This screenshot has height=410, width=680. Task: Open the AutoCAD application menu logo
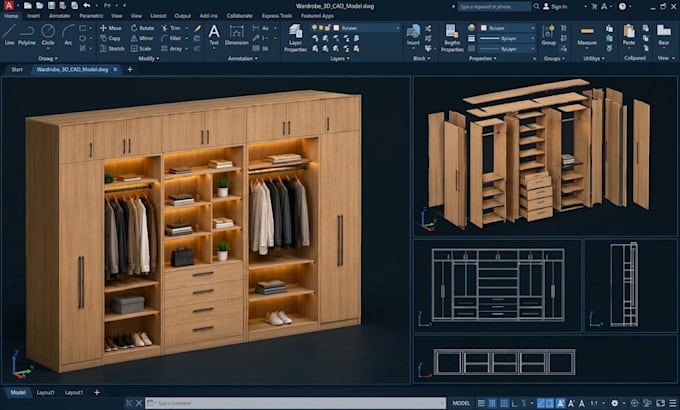(8, 6)
